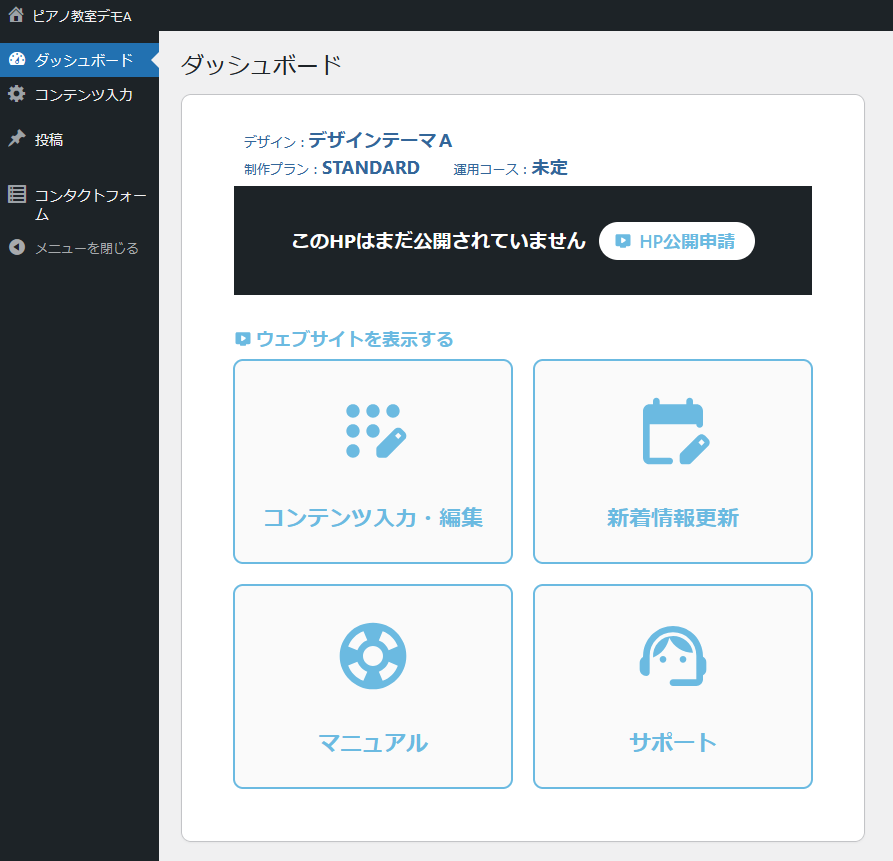The width and height of the screenshot is (893, 861).
Task: Open コンタクトフォーム text in the sidebar
Action: 90,204
